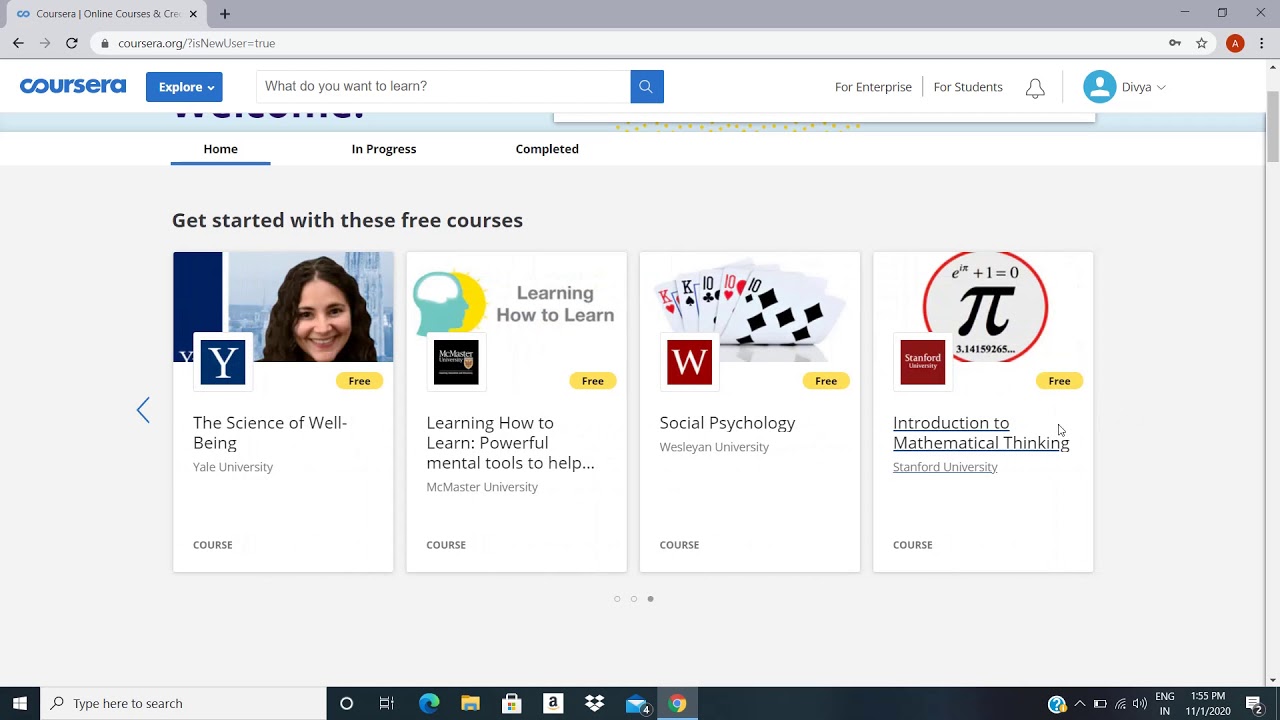
Task: Launch Microsoft Edge from taskbar
Action: (429, 703)
